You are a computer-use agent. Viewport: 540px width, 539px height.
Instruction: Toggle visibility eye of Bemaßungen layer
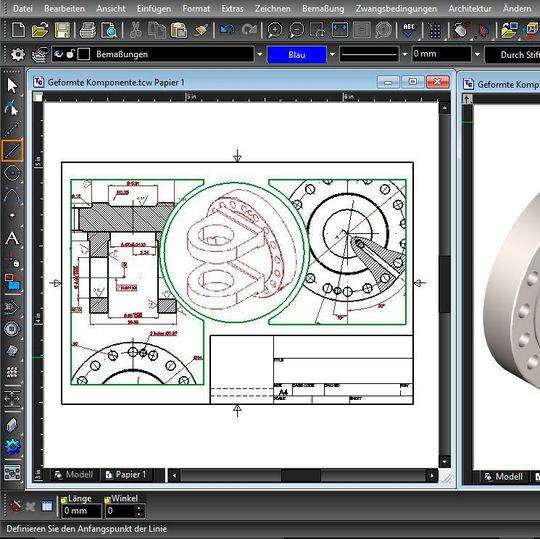[59, 54]
